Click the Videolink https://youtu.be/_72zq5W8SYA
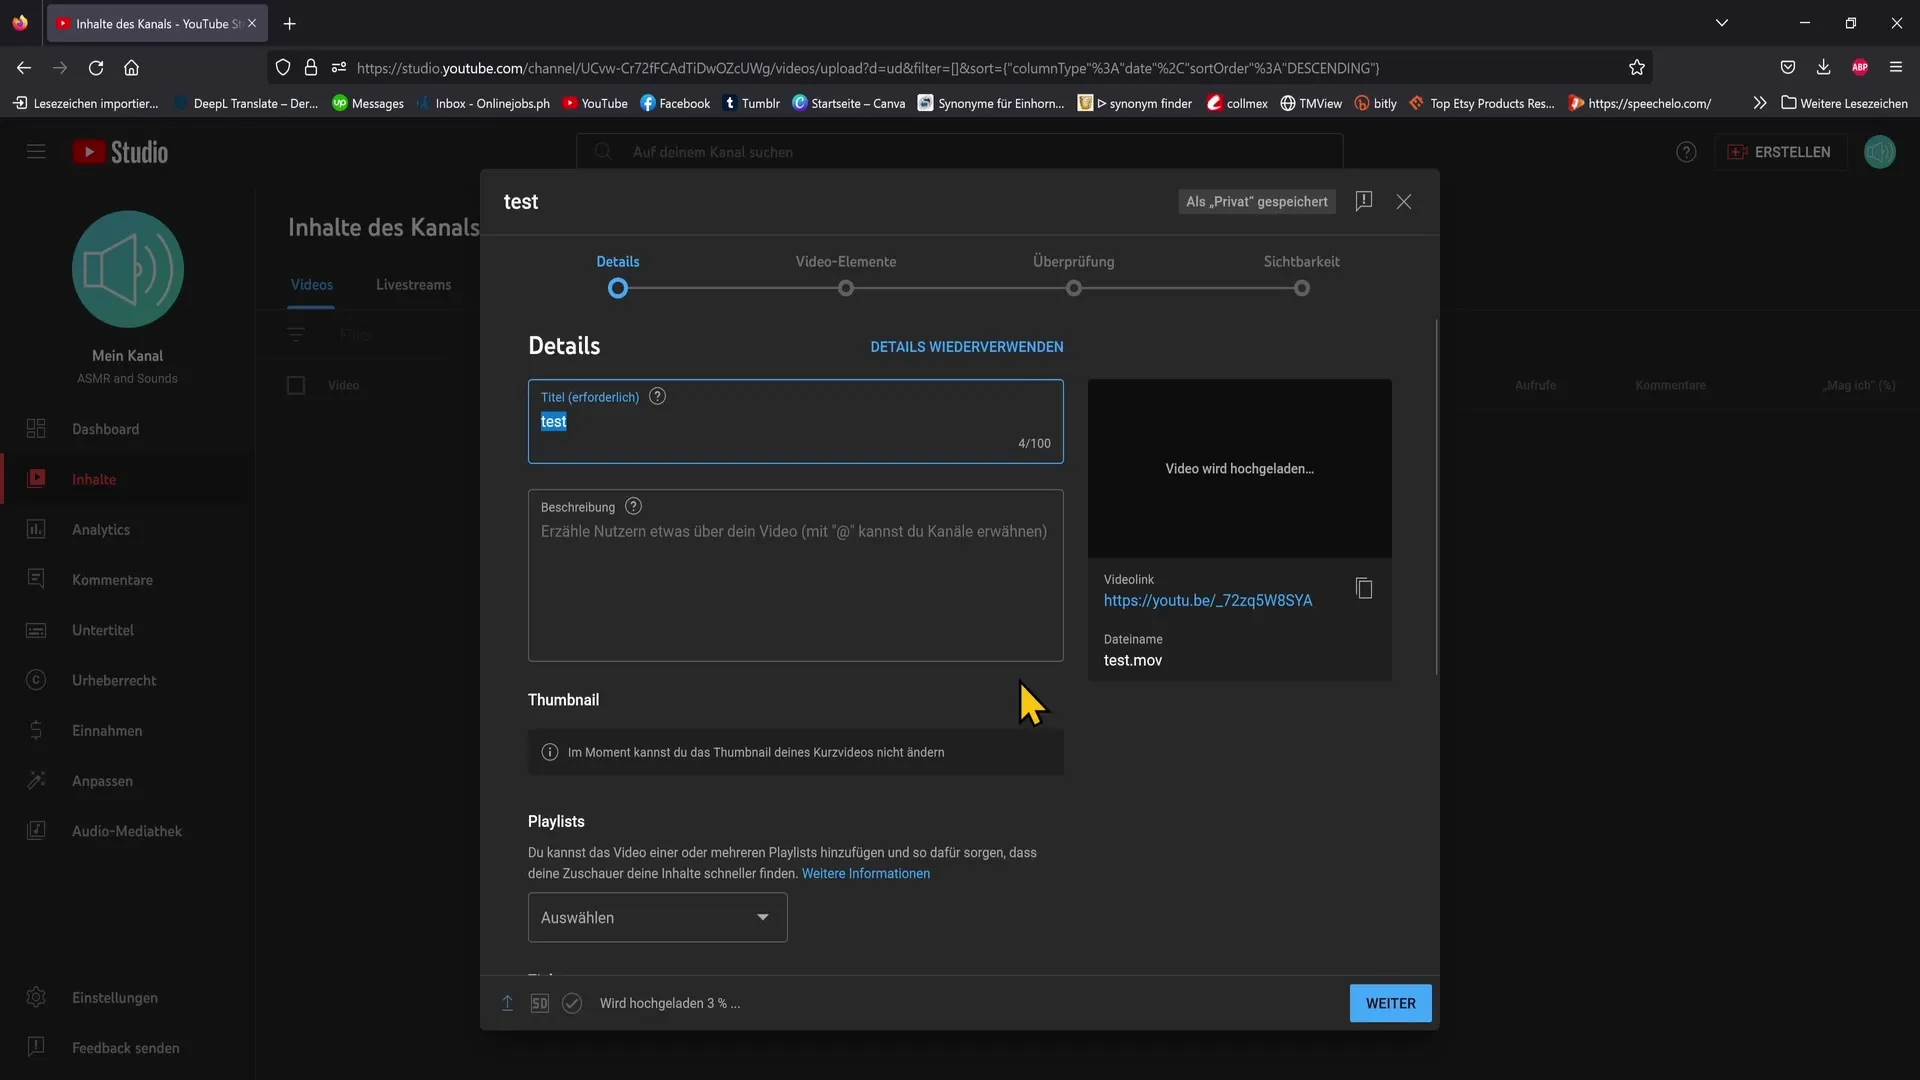 (1208, 599)
